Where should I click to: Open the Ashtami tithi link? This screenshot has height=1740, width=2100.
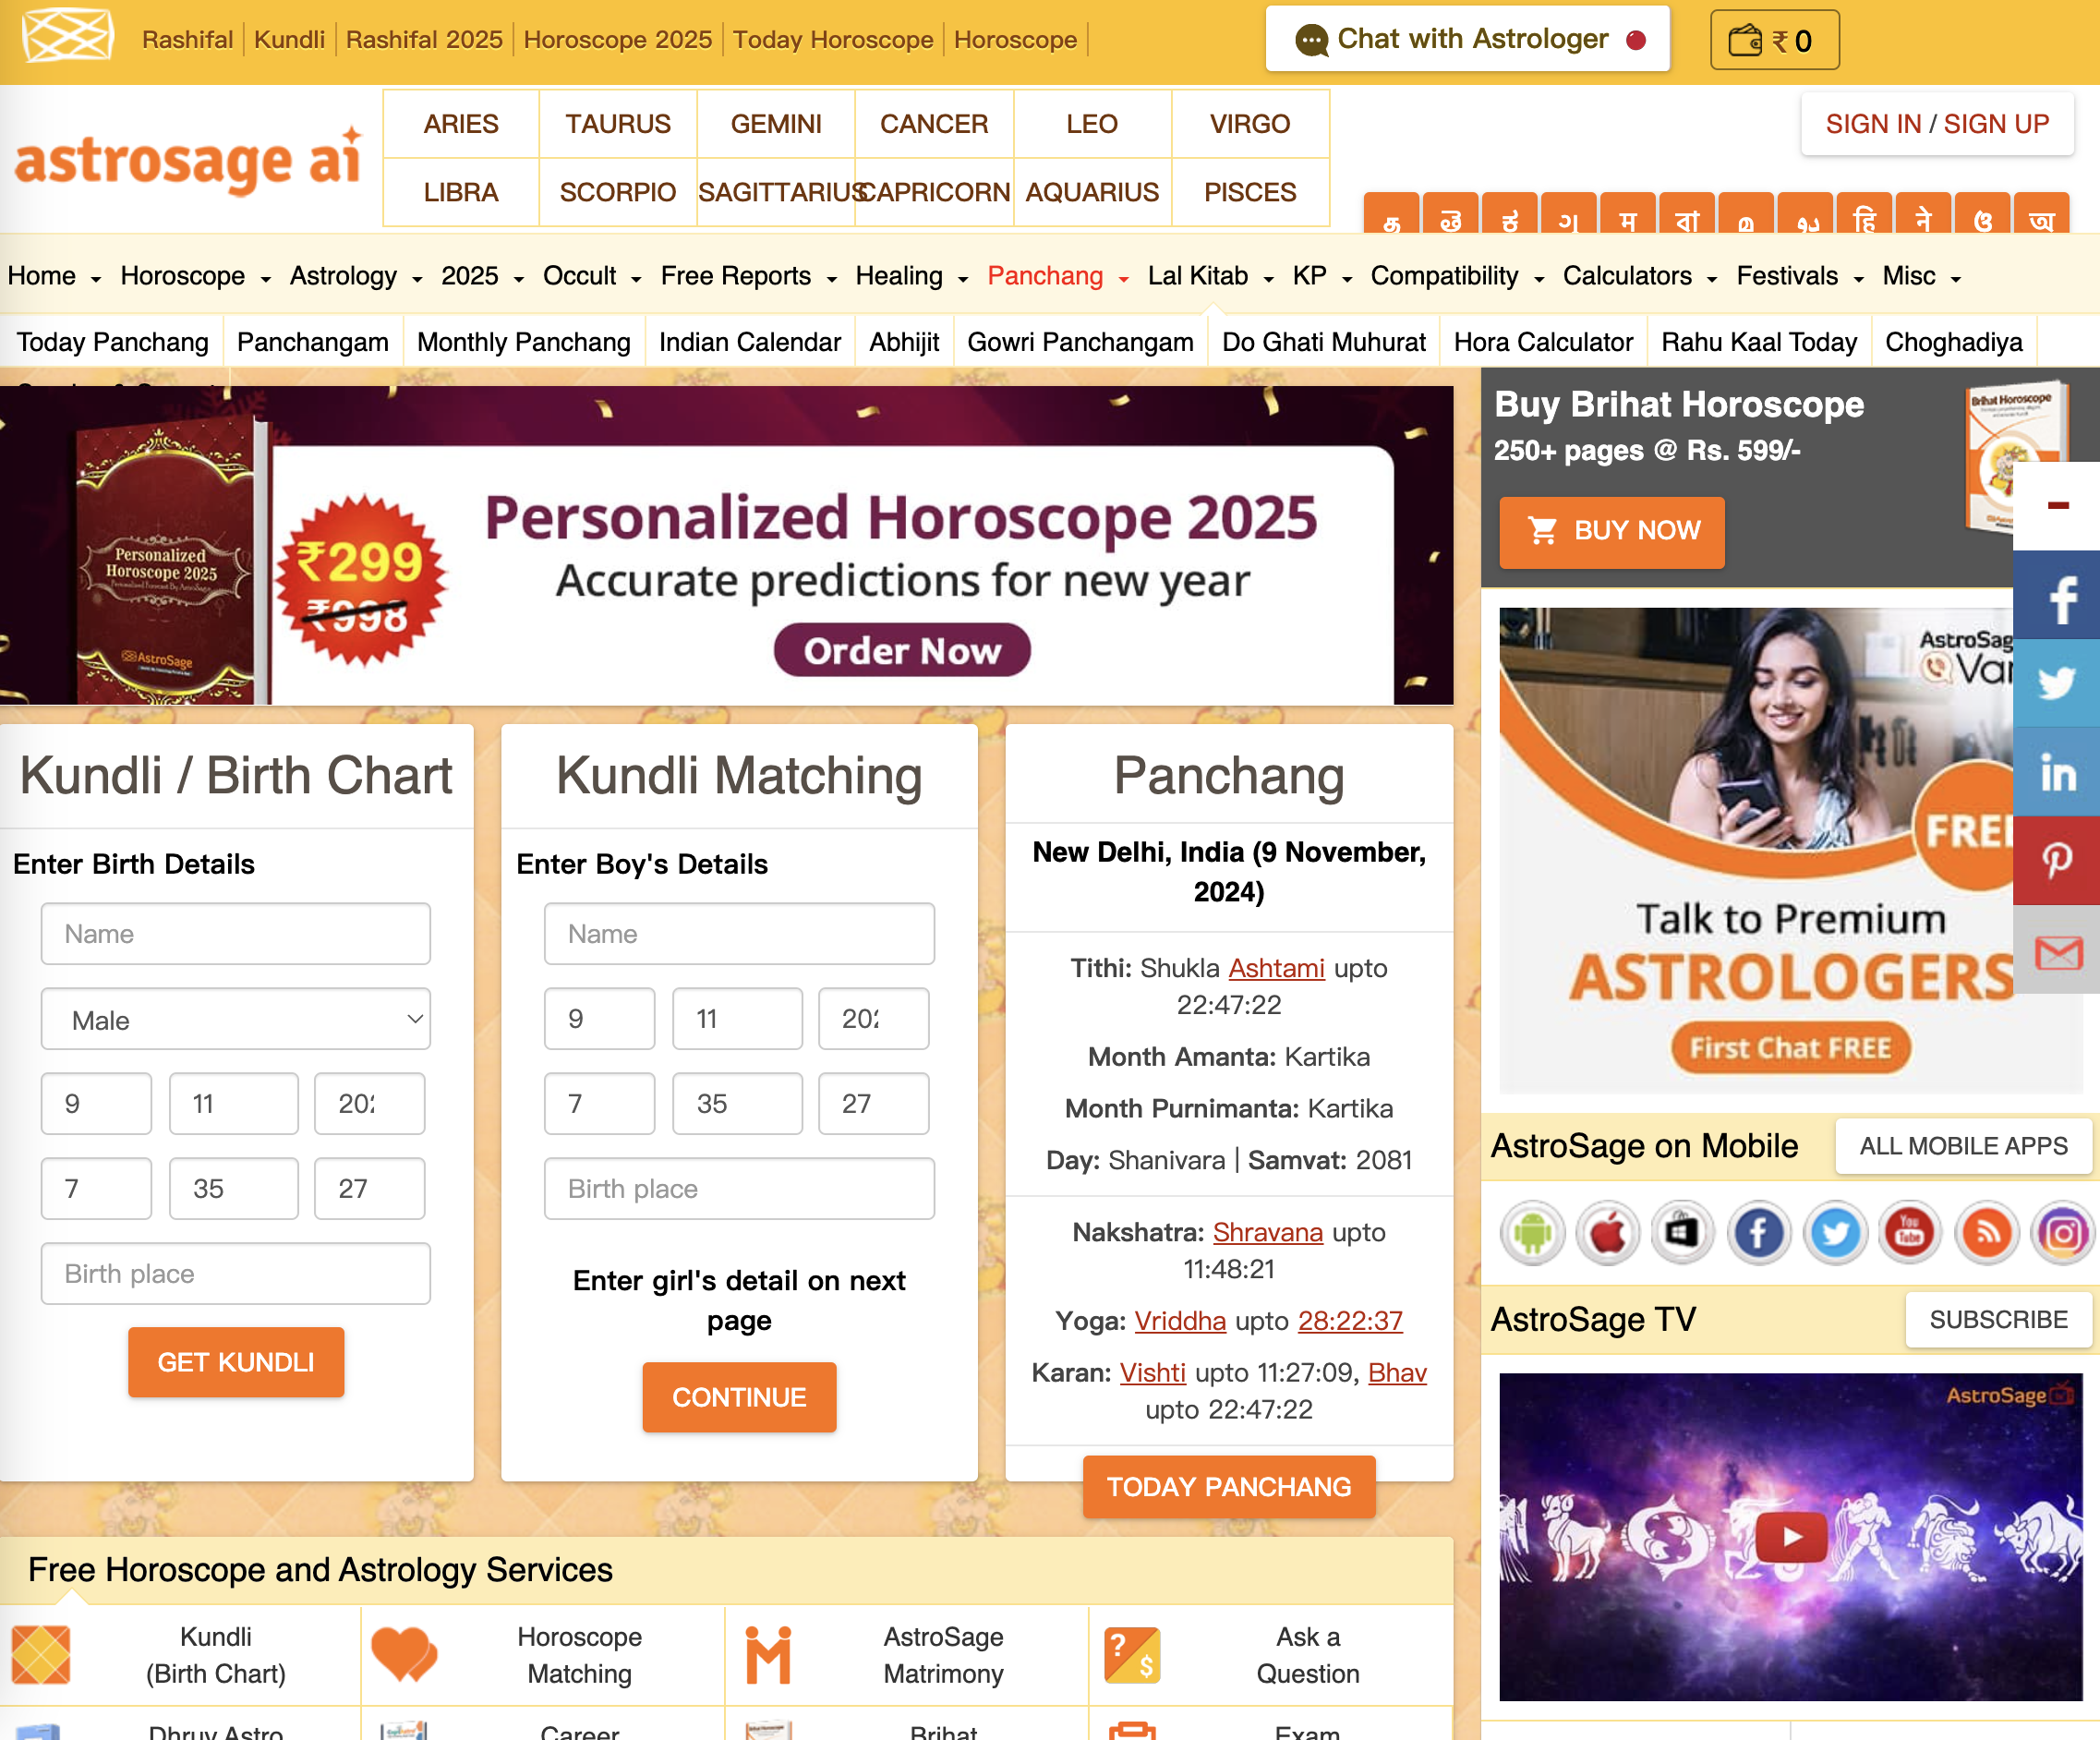[1276, 968]
